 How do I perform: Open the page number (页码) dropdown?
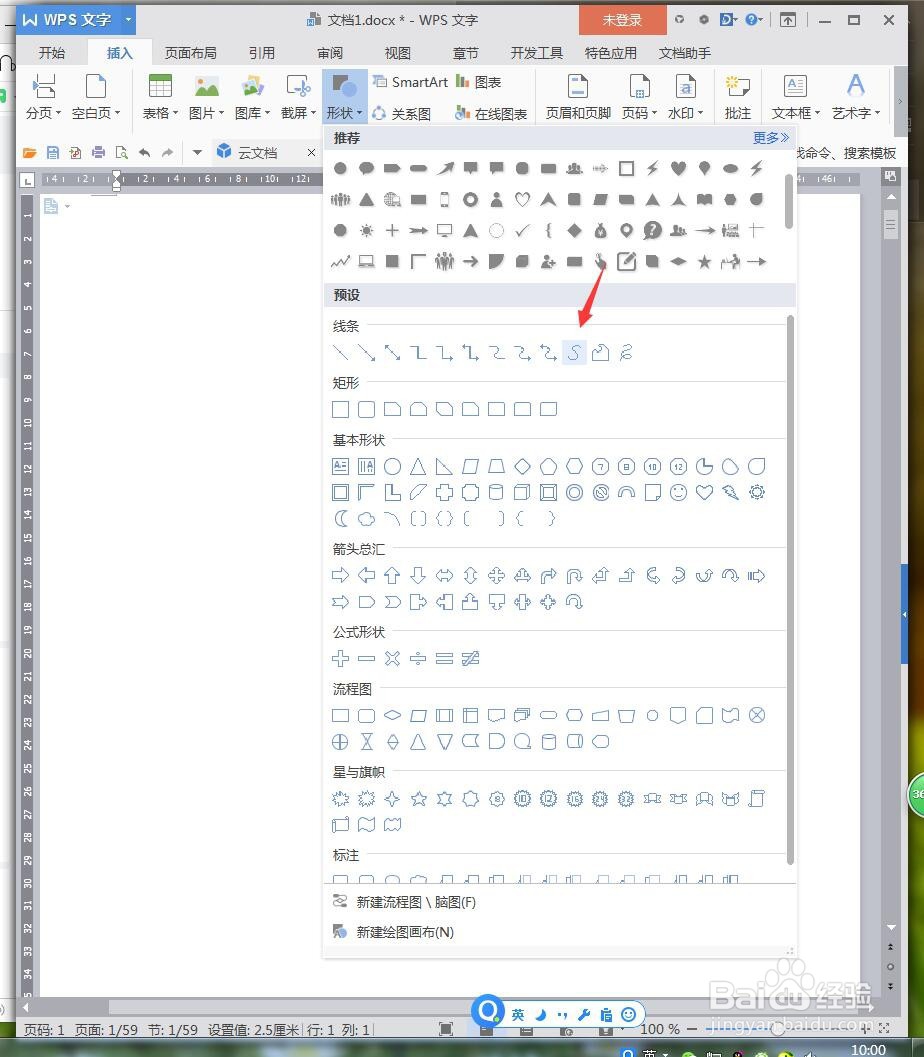639,98
